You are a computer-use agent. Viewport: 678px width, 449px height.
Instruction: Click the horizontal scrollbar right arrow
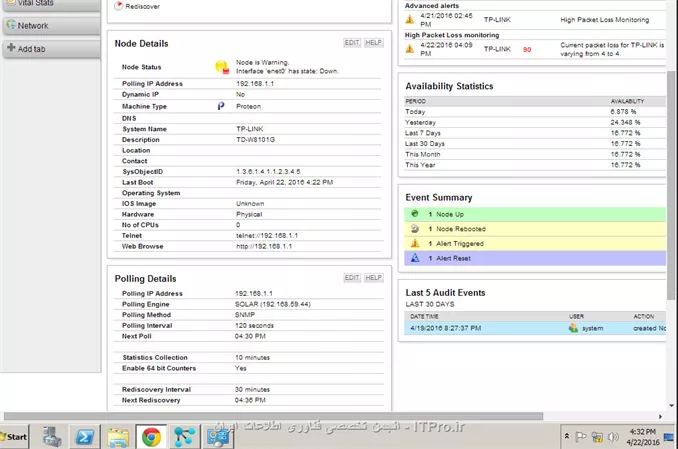660,416
